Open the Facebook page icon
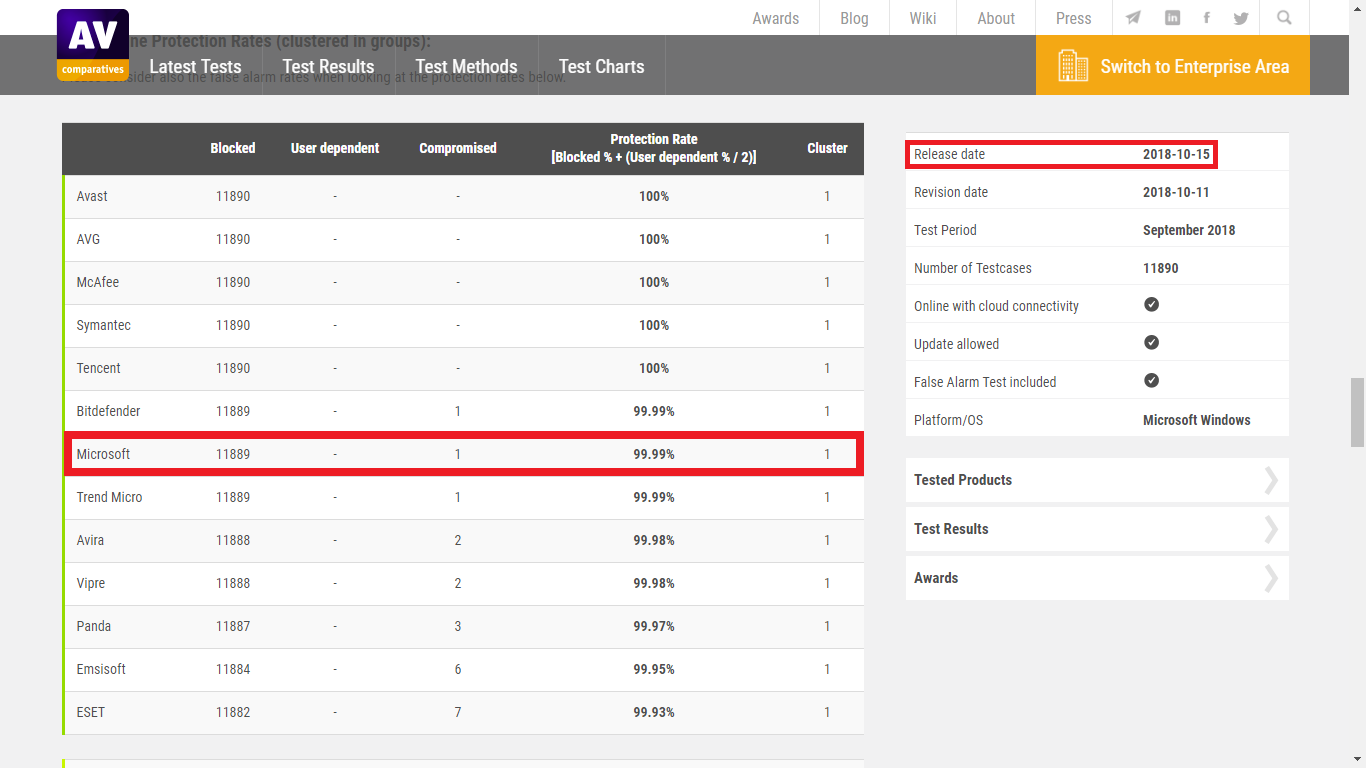The height and width of the screenshot is (768, 1366). (x=1206, y=17)
